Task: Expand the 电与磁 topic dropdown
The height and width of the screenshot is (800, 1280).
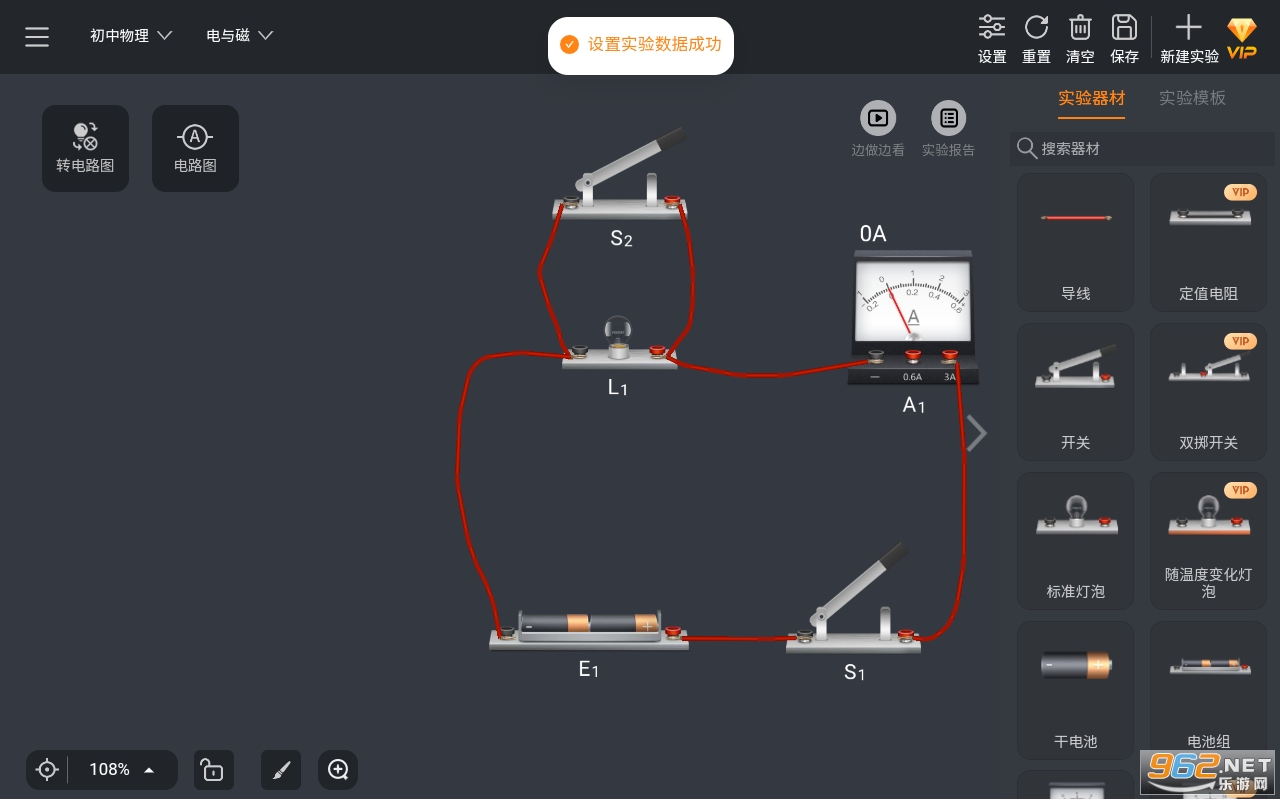Action: click(240, 35)
